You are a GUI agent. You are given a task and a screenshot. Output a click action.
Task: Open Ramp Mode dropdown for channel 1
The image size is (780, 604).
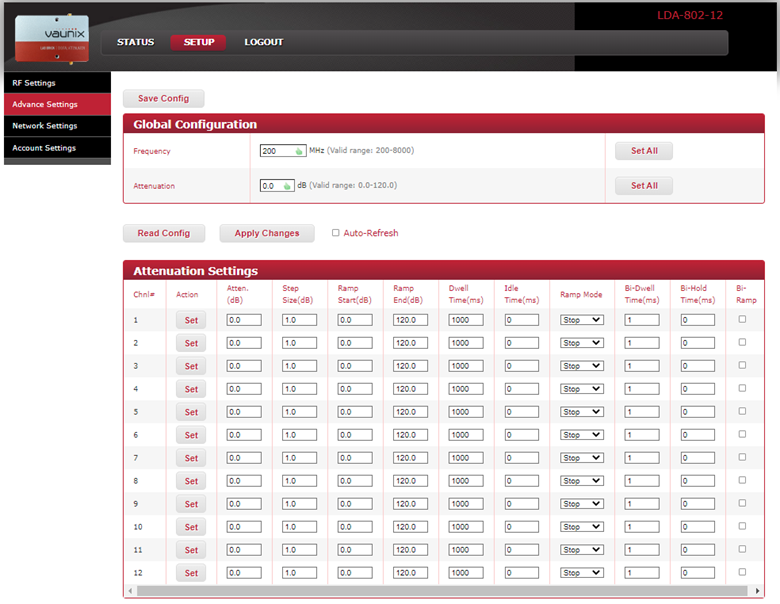coord(581,320)
